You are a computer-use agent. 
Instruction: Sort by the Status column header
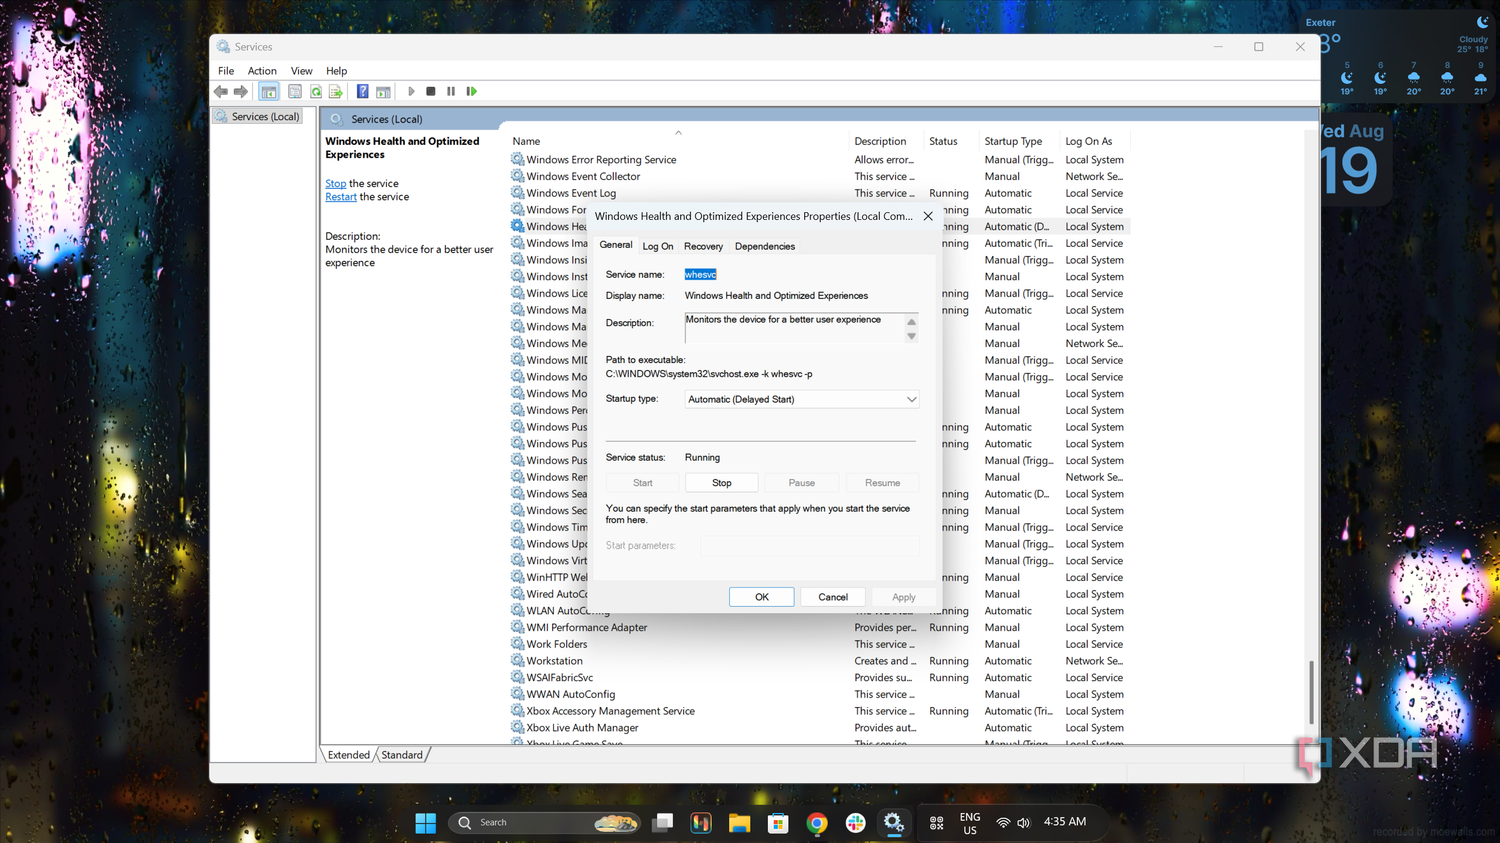pyautogui.click(x=952, y=141)
